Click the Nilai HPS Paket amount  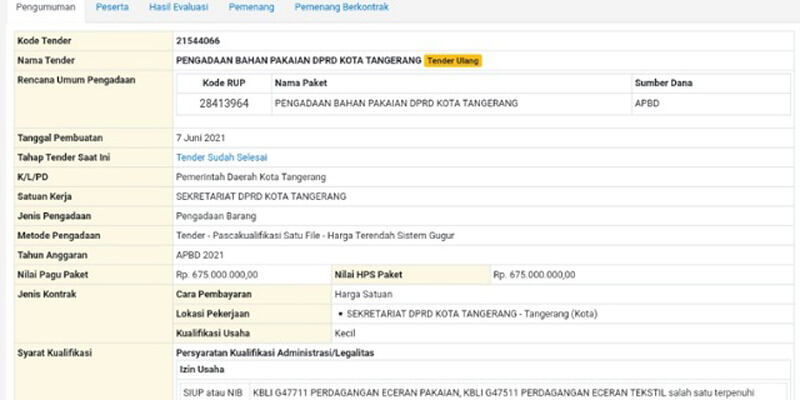534,275
